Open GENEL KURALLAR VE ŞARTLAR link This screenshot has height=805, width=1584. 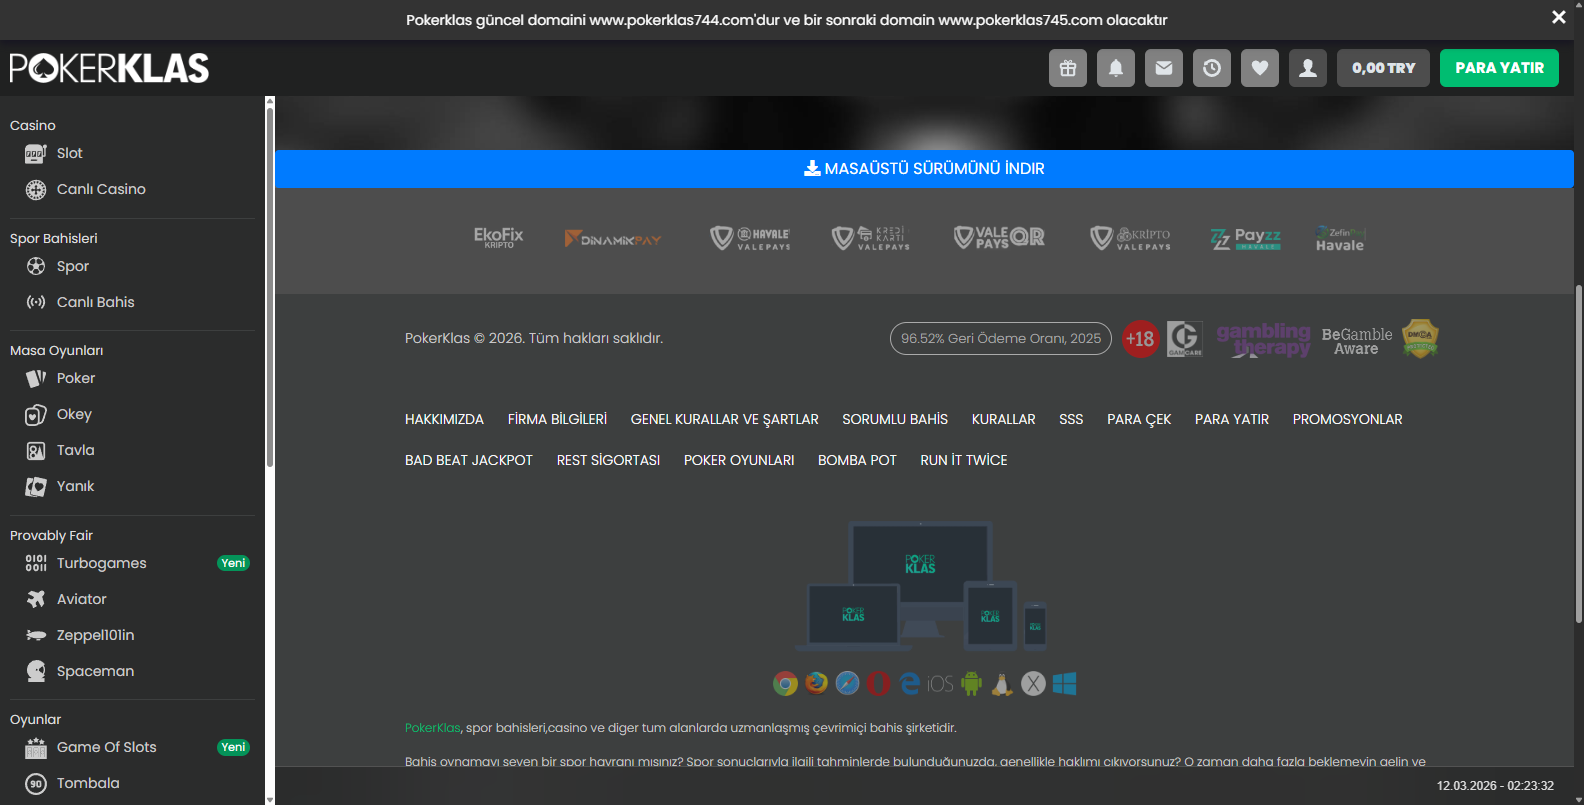(725, 419)
